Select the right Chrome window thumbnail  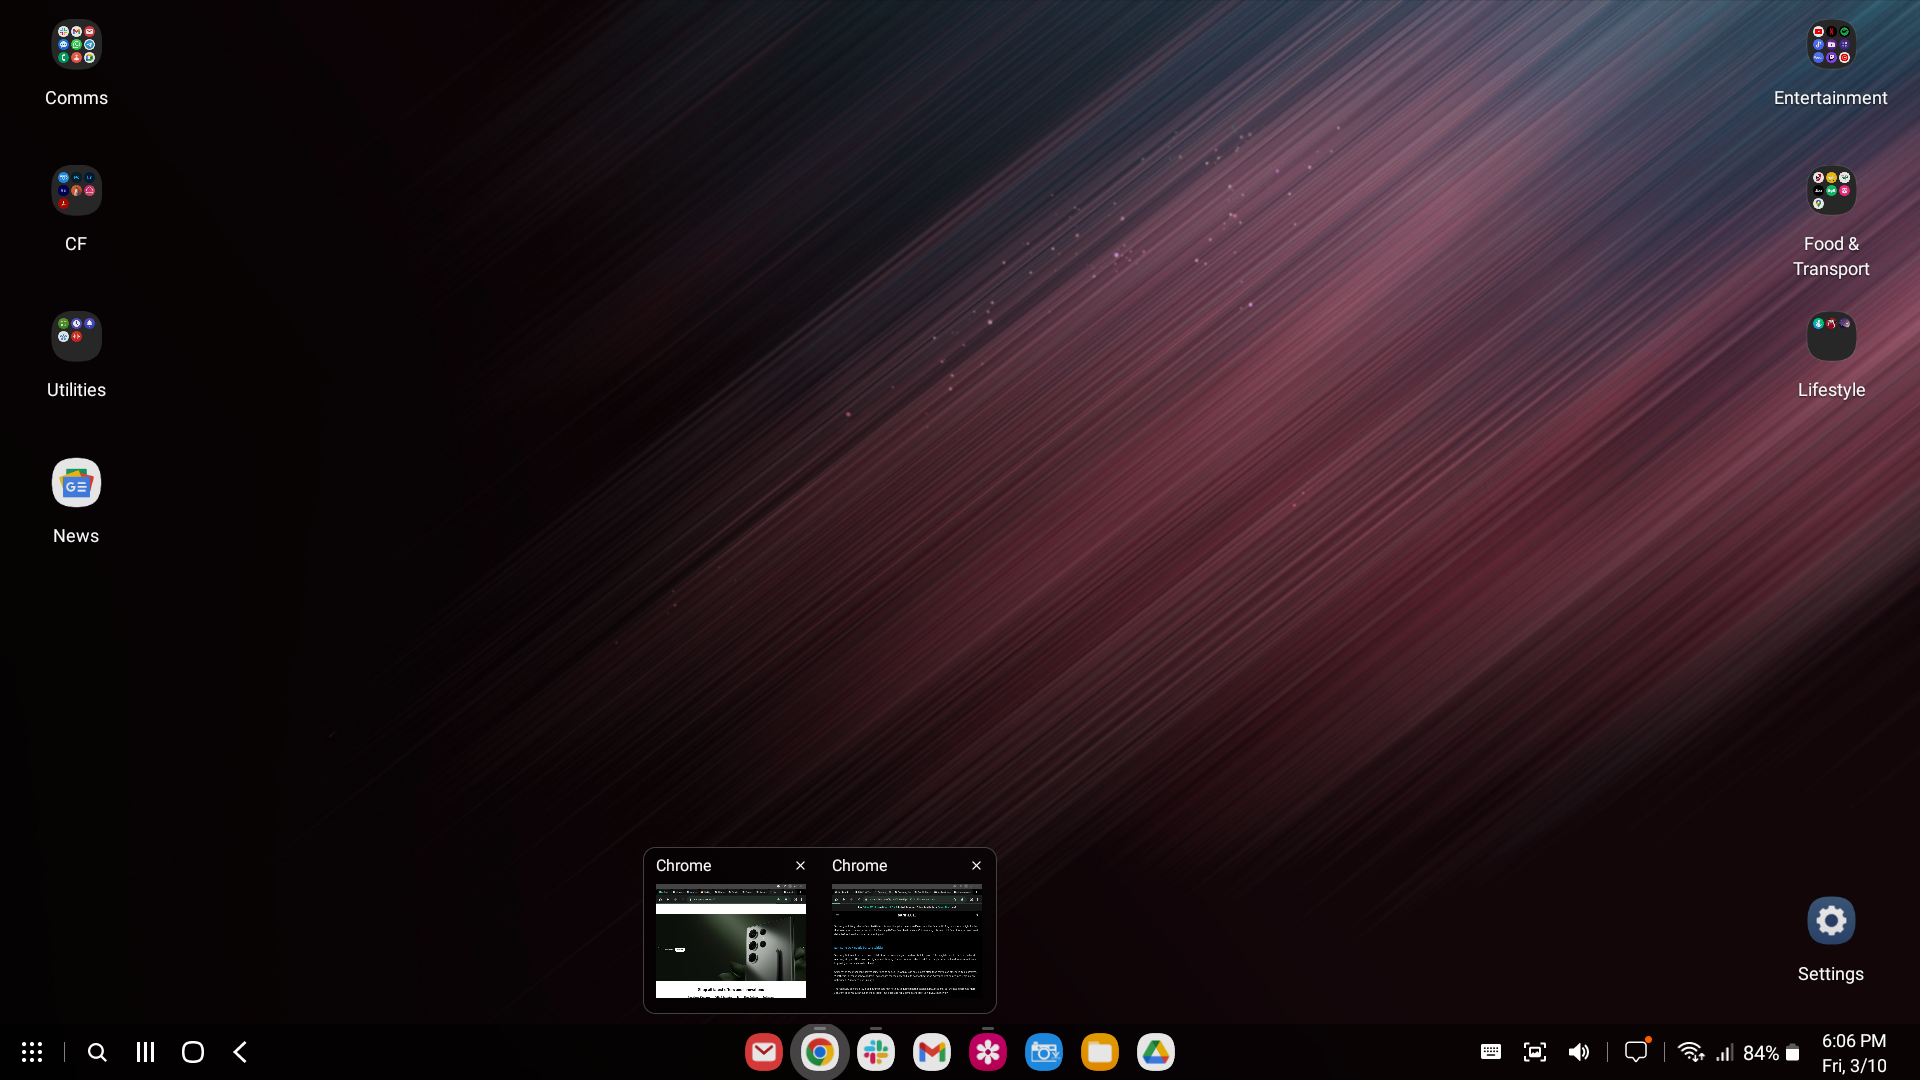(907, 941)
